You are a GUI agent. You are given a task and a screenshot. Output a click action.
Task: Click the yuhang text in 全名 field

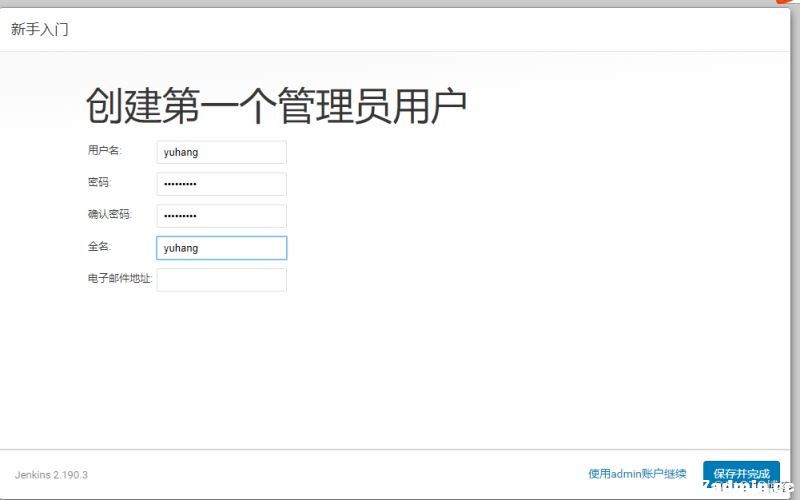(181, 248)
